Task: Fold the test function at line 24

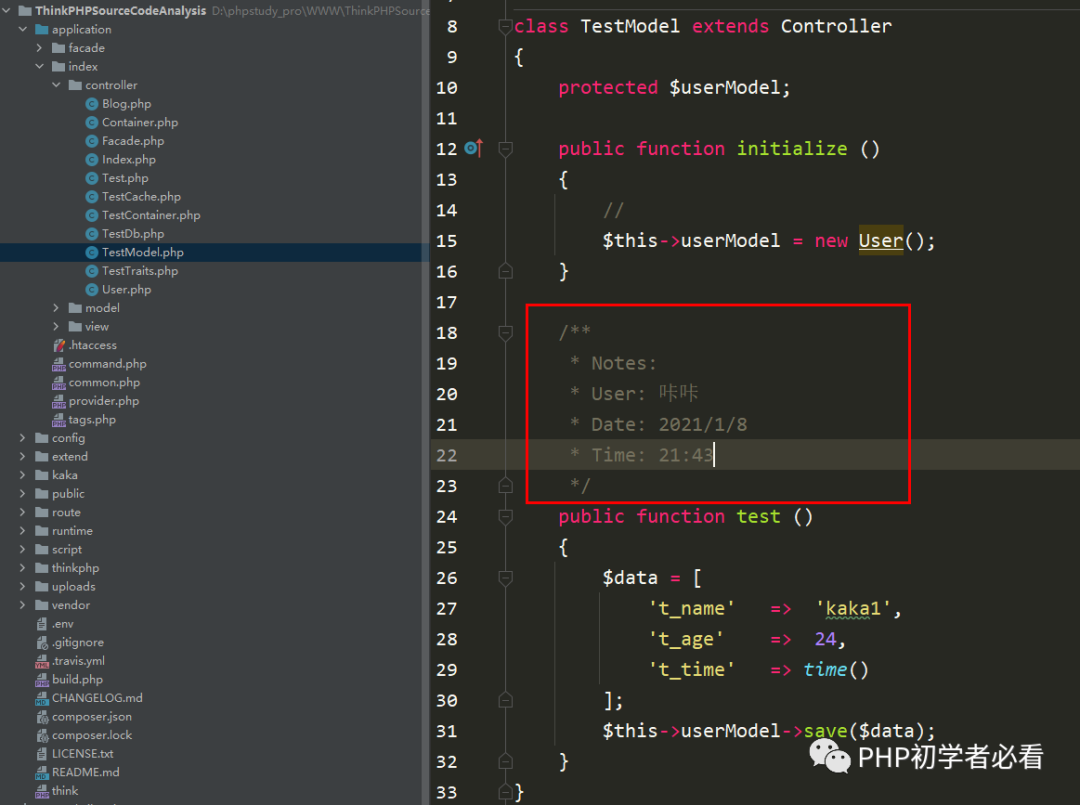Action: pos(505,516)
